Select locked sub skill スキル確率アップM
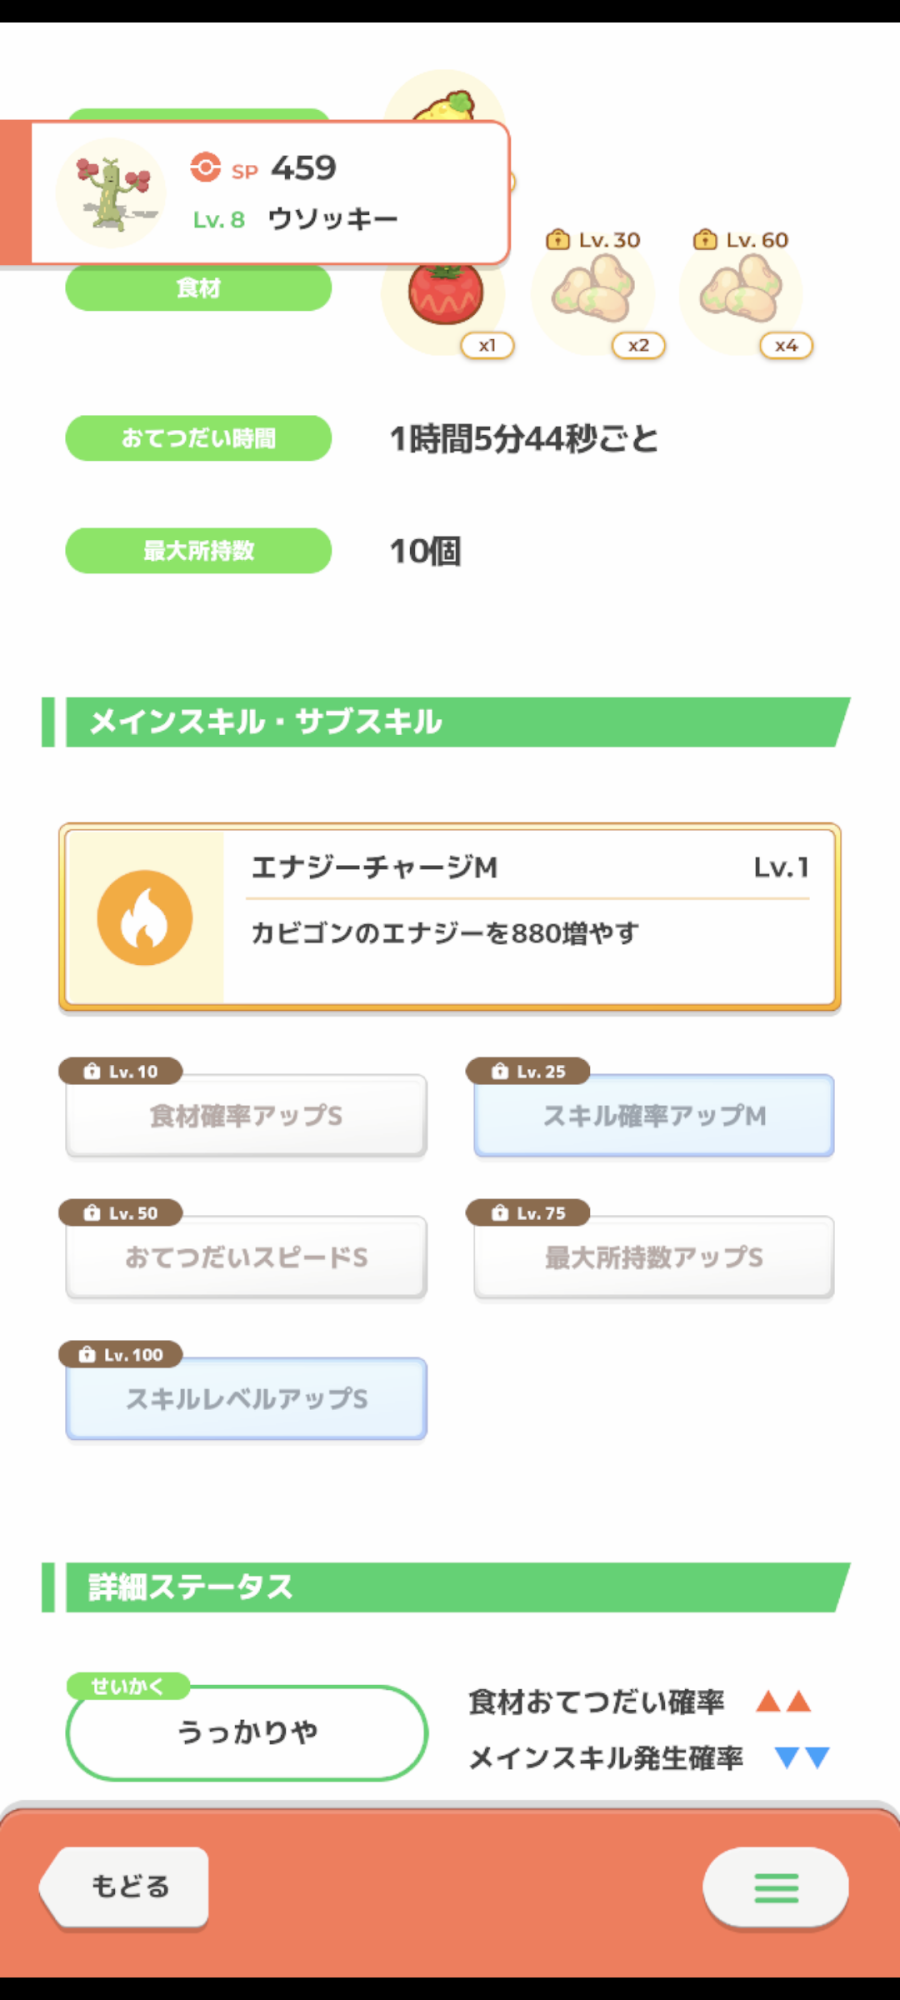 pos(654,1116)
